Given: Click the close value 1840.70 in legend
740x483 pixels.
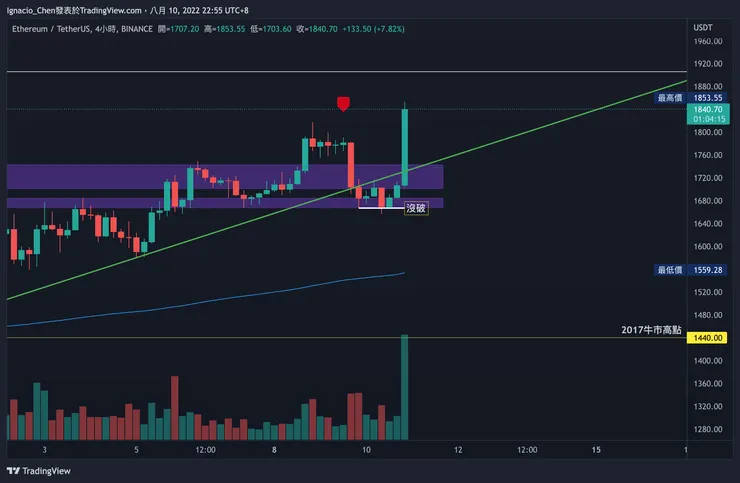Looking at the screenshot, I should (x=323, y=29).
